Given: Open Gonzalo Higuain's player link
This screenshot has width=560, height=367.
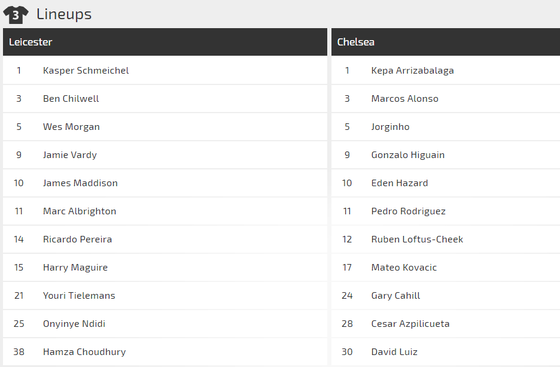Looking at the screenshot, I should [408, 155].
